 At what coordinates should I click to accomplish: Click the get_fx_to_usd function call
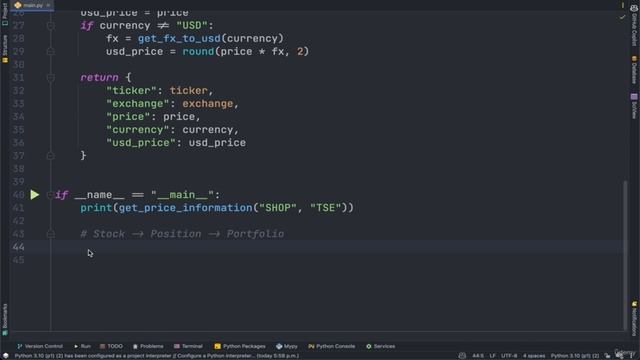(179, 38)
